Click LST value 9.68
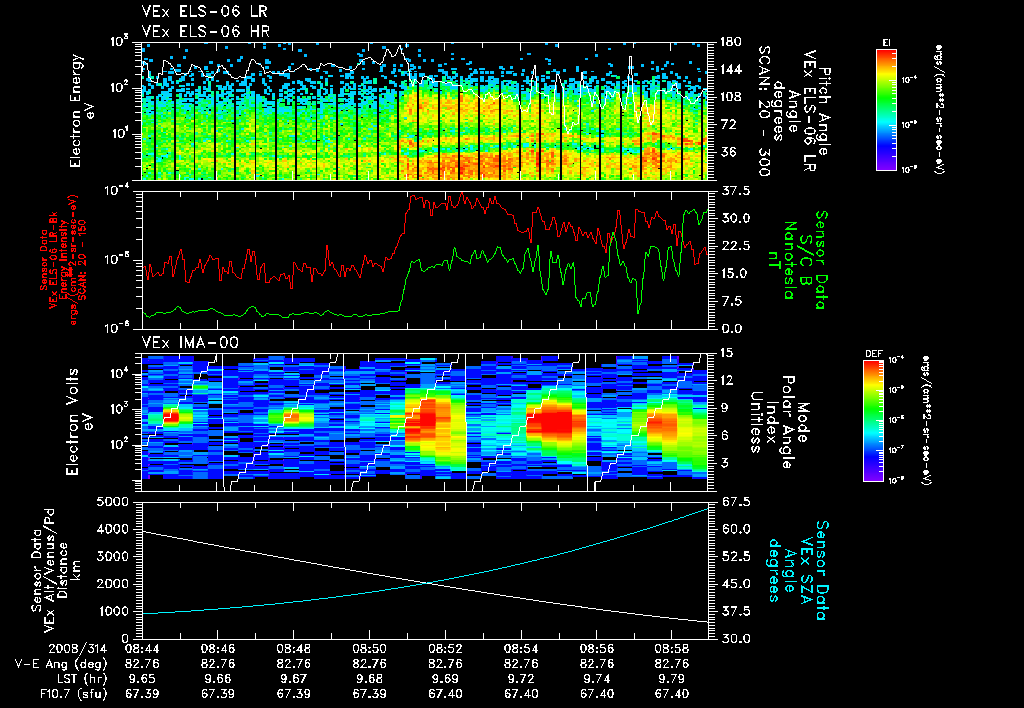This screenshot has width=1024, height=708. click(369, 679)
